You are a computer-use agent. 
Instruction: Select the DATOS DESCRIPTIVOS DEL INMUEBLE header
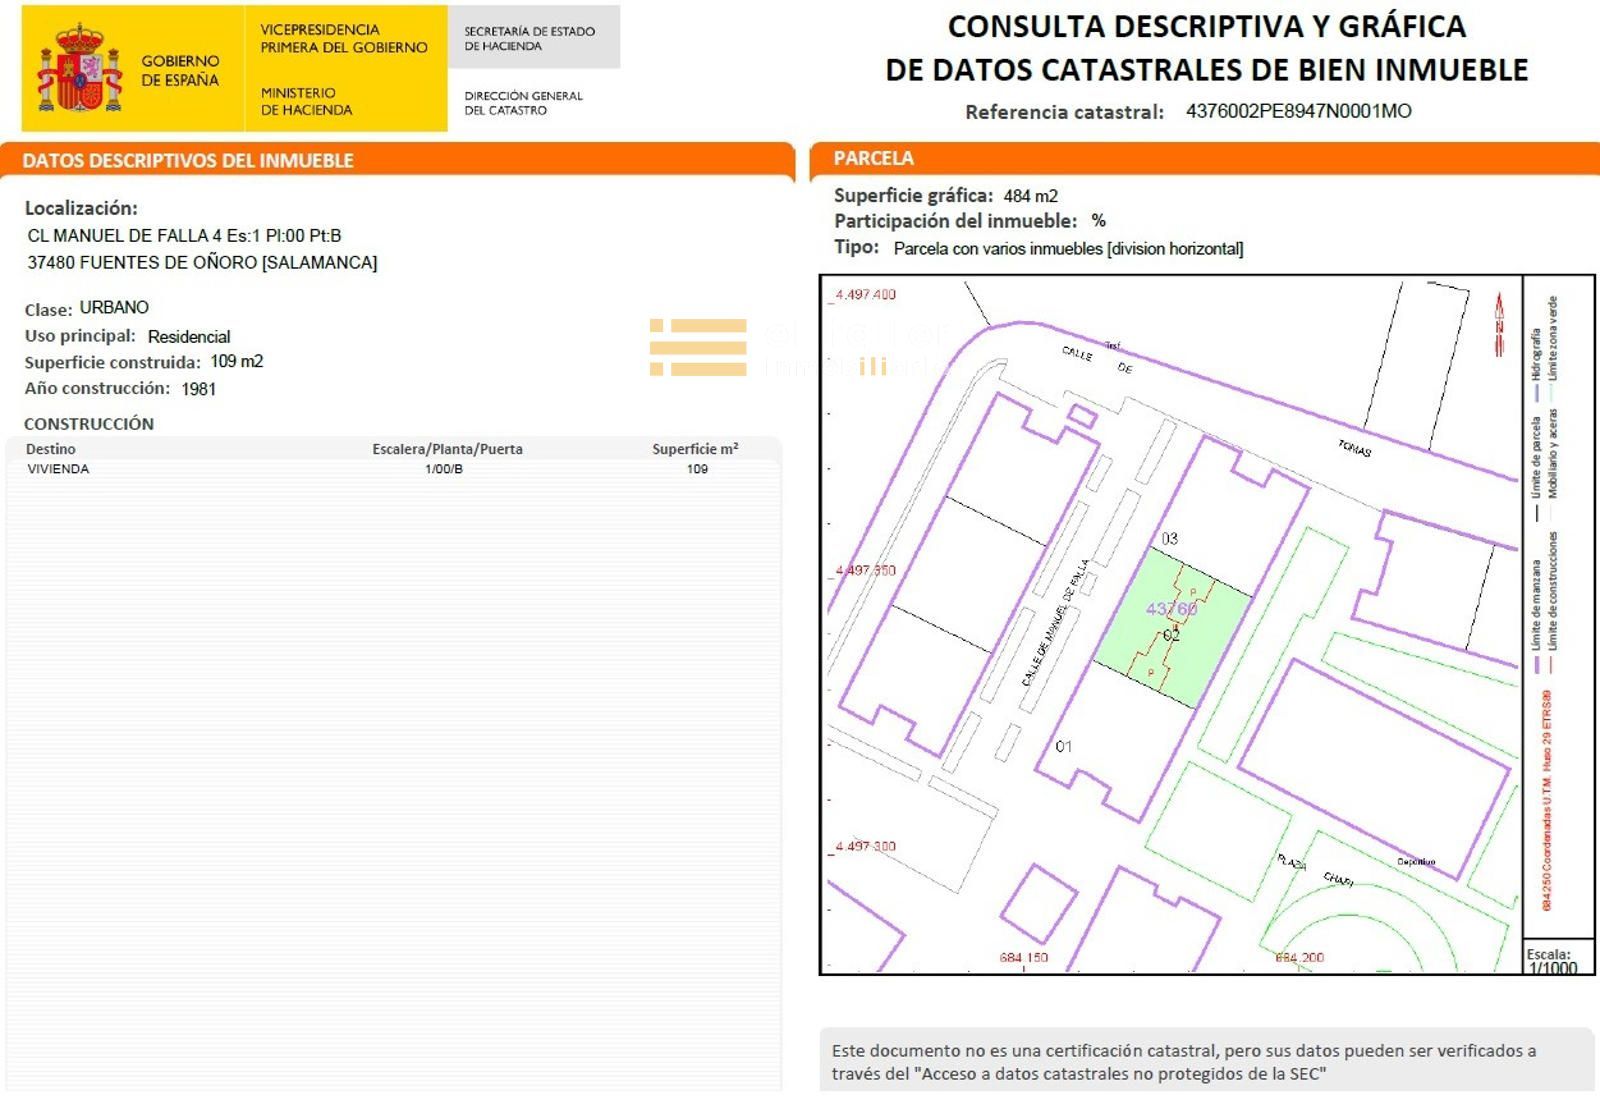click(x=188, y=161)
